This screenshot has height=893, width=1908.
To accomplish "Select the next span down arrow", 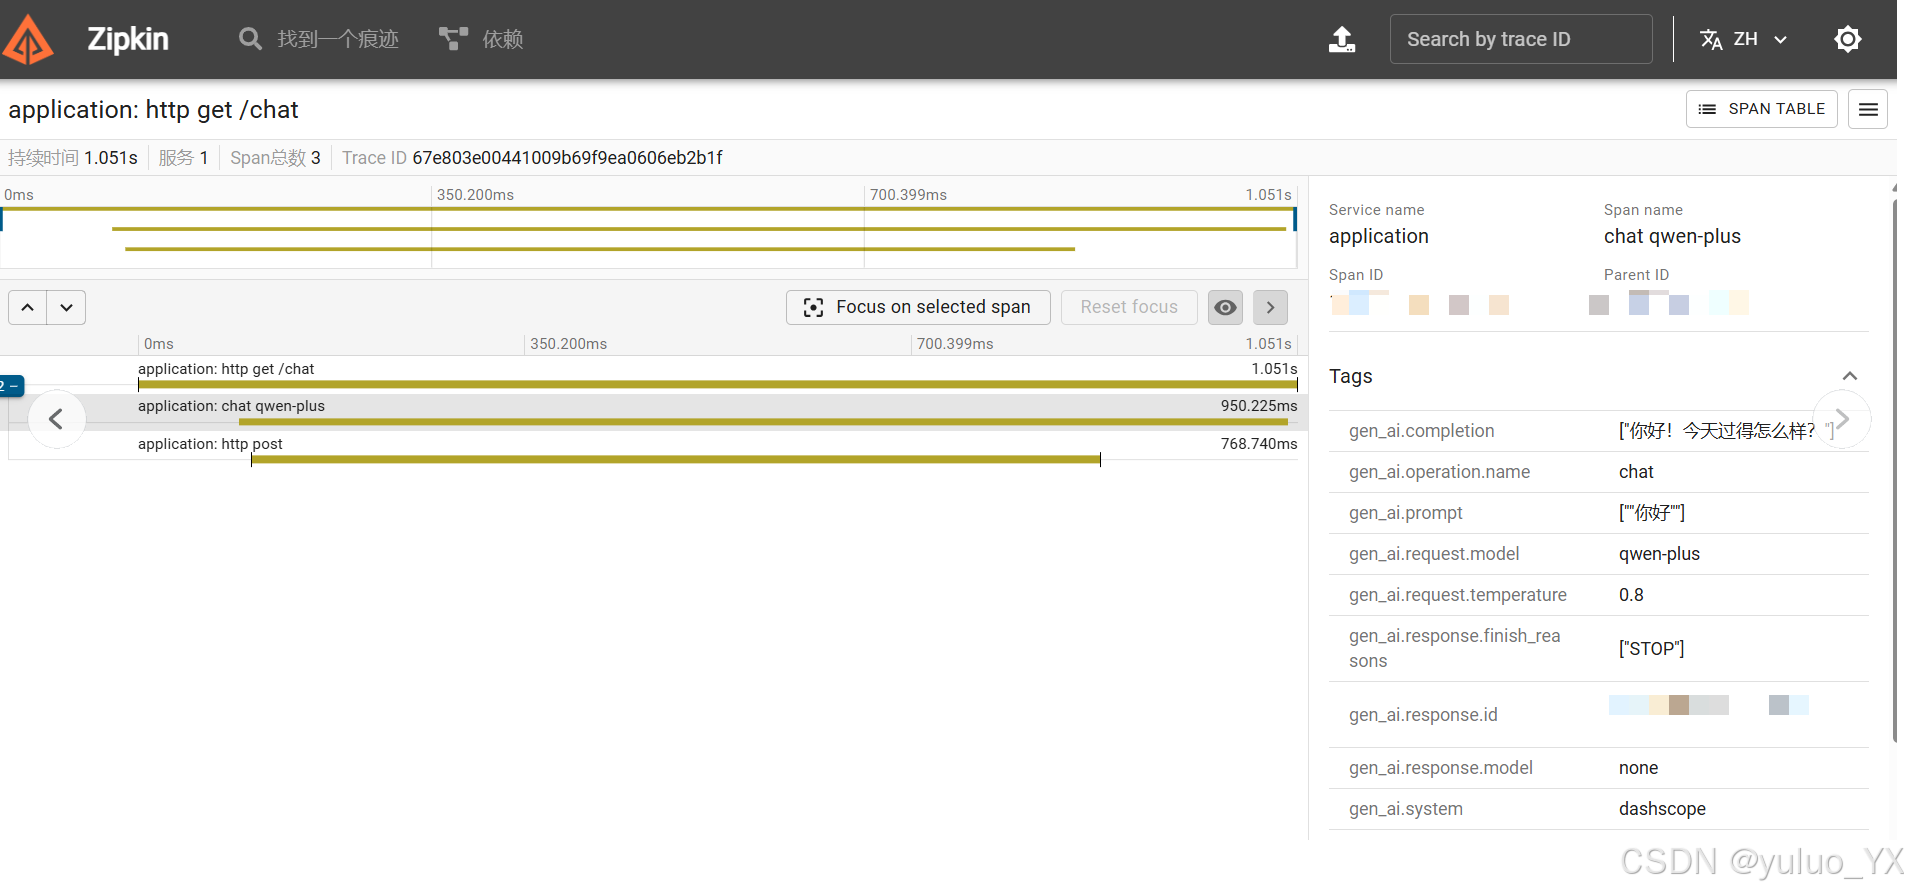I will pyautogui.click(x=66, y=307).
